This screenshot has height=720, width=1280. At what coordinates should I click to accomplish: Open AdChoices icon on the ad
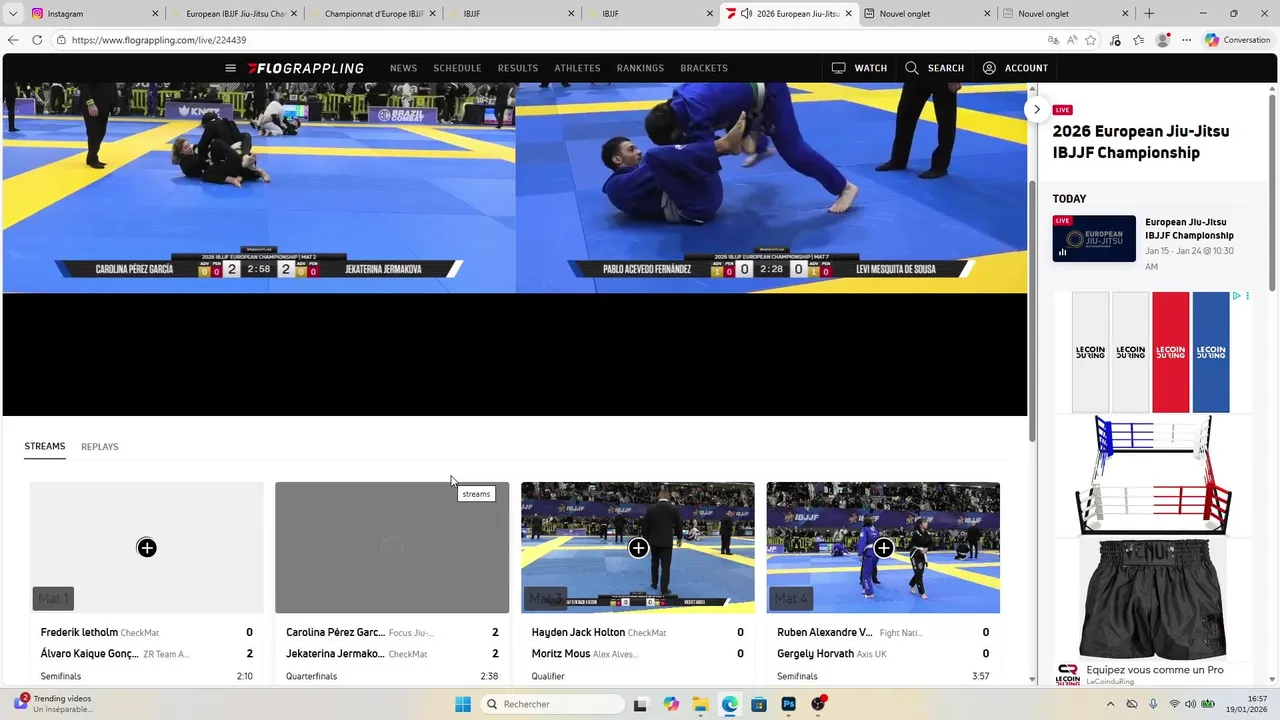coord(1237,296)
